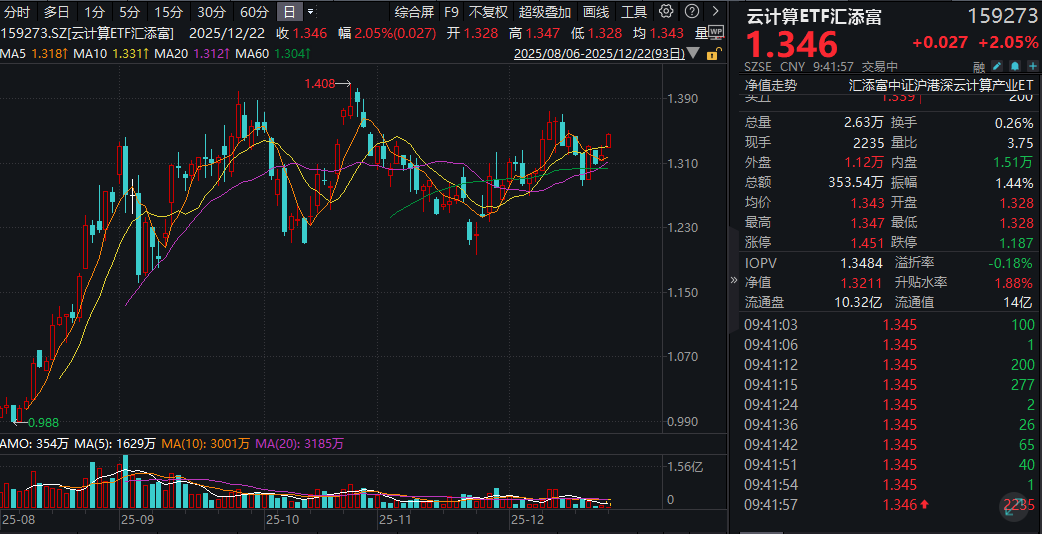Switch to 分时 intraday tab
This screenshot has width=1042, height=534.
point(17,12)
